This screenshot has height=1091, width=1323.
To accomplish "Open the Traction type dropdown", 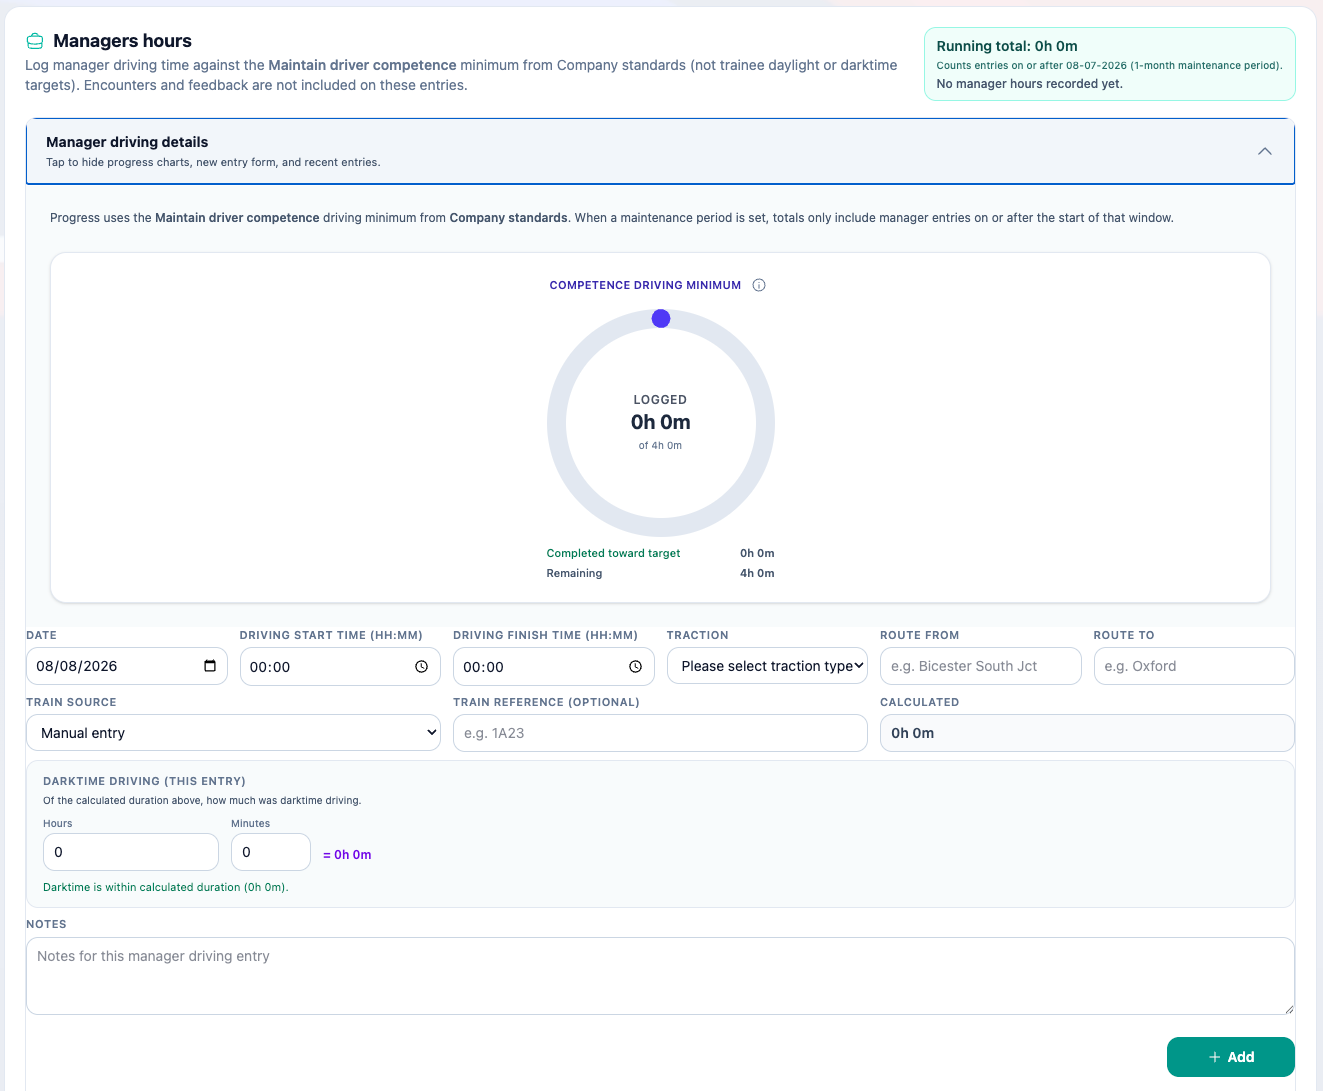I will pos(767,666).
